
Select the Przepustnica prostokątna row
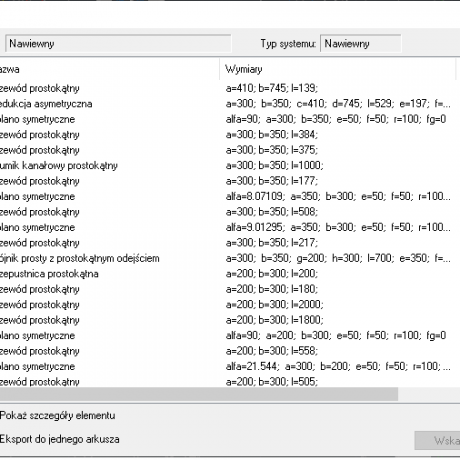(x=228, y=274)
